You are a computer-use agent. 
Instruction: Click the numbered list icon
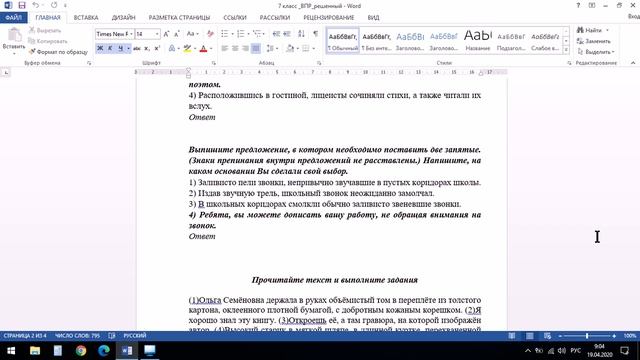pos(240,34)
